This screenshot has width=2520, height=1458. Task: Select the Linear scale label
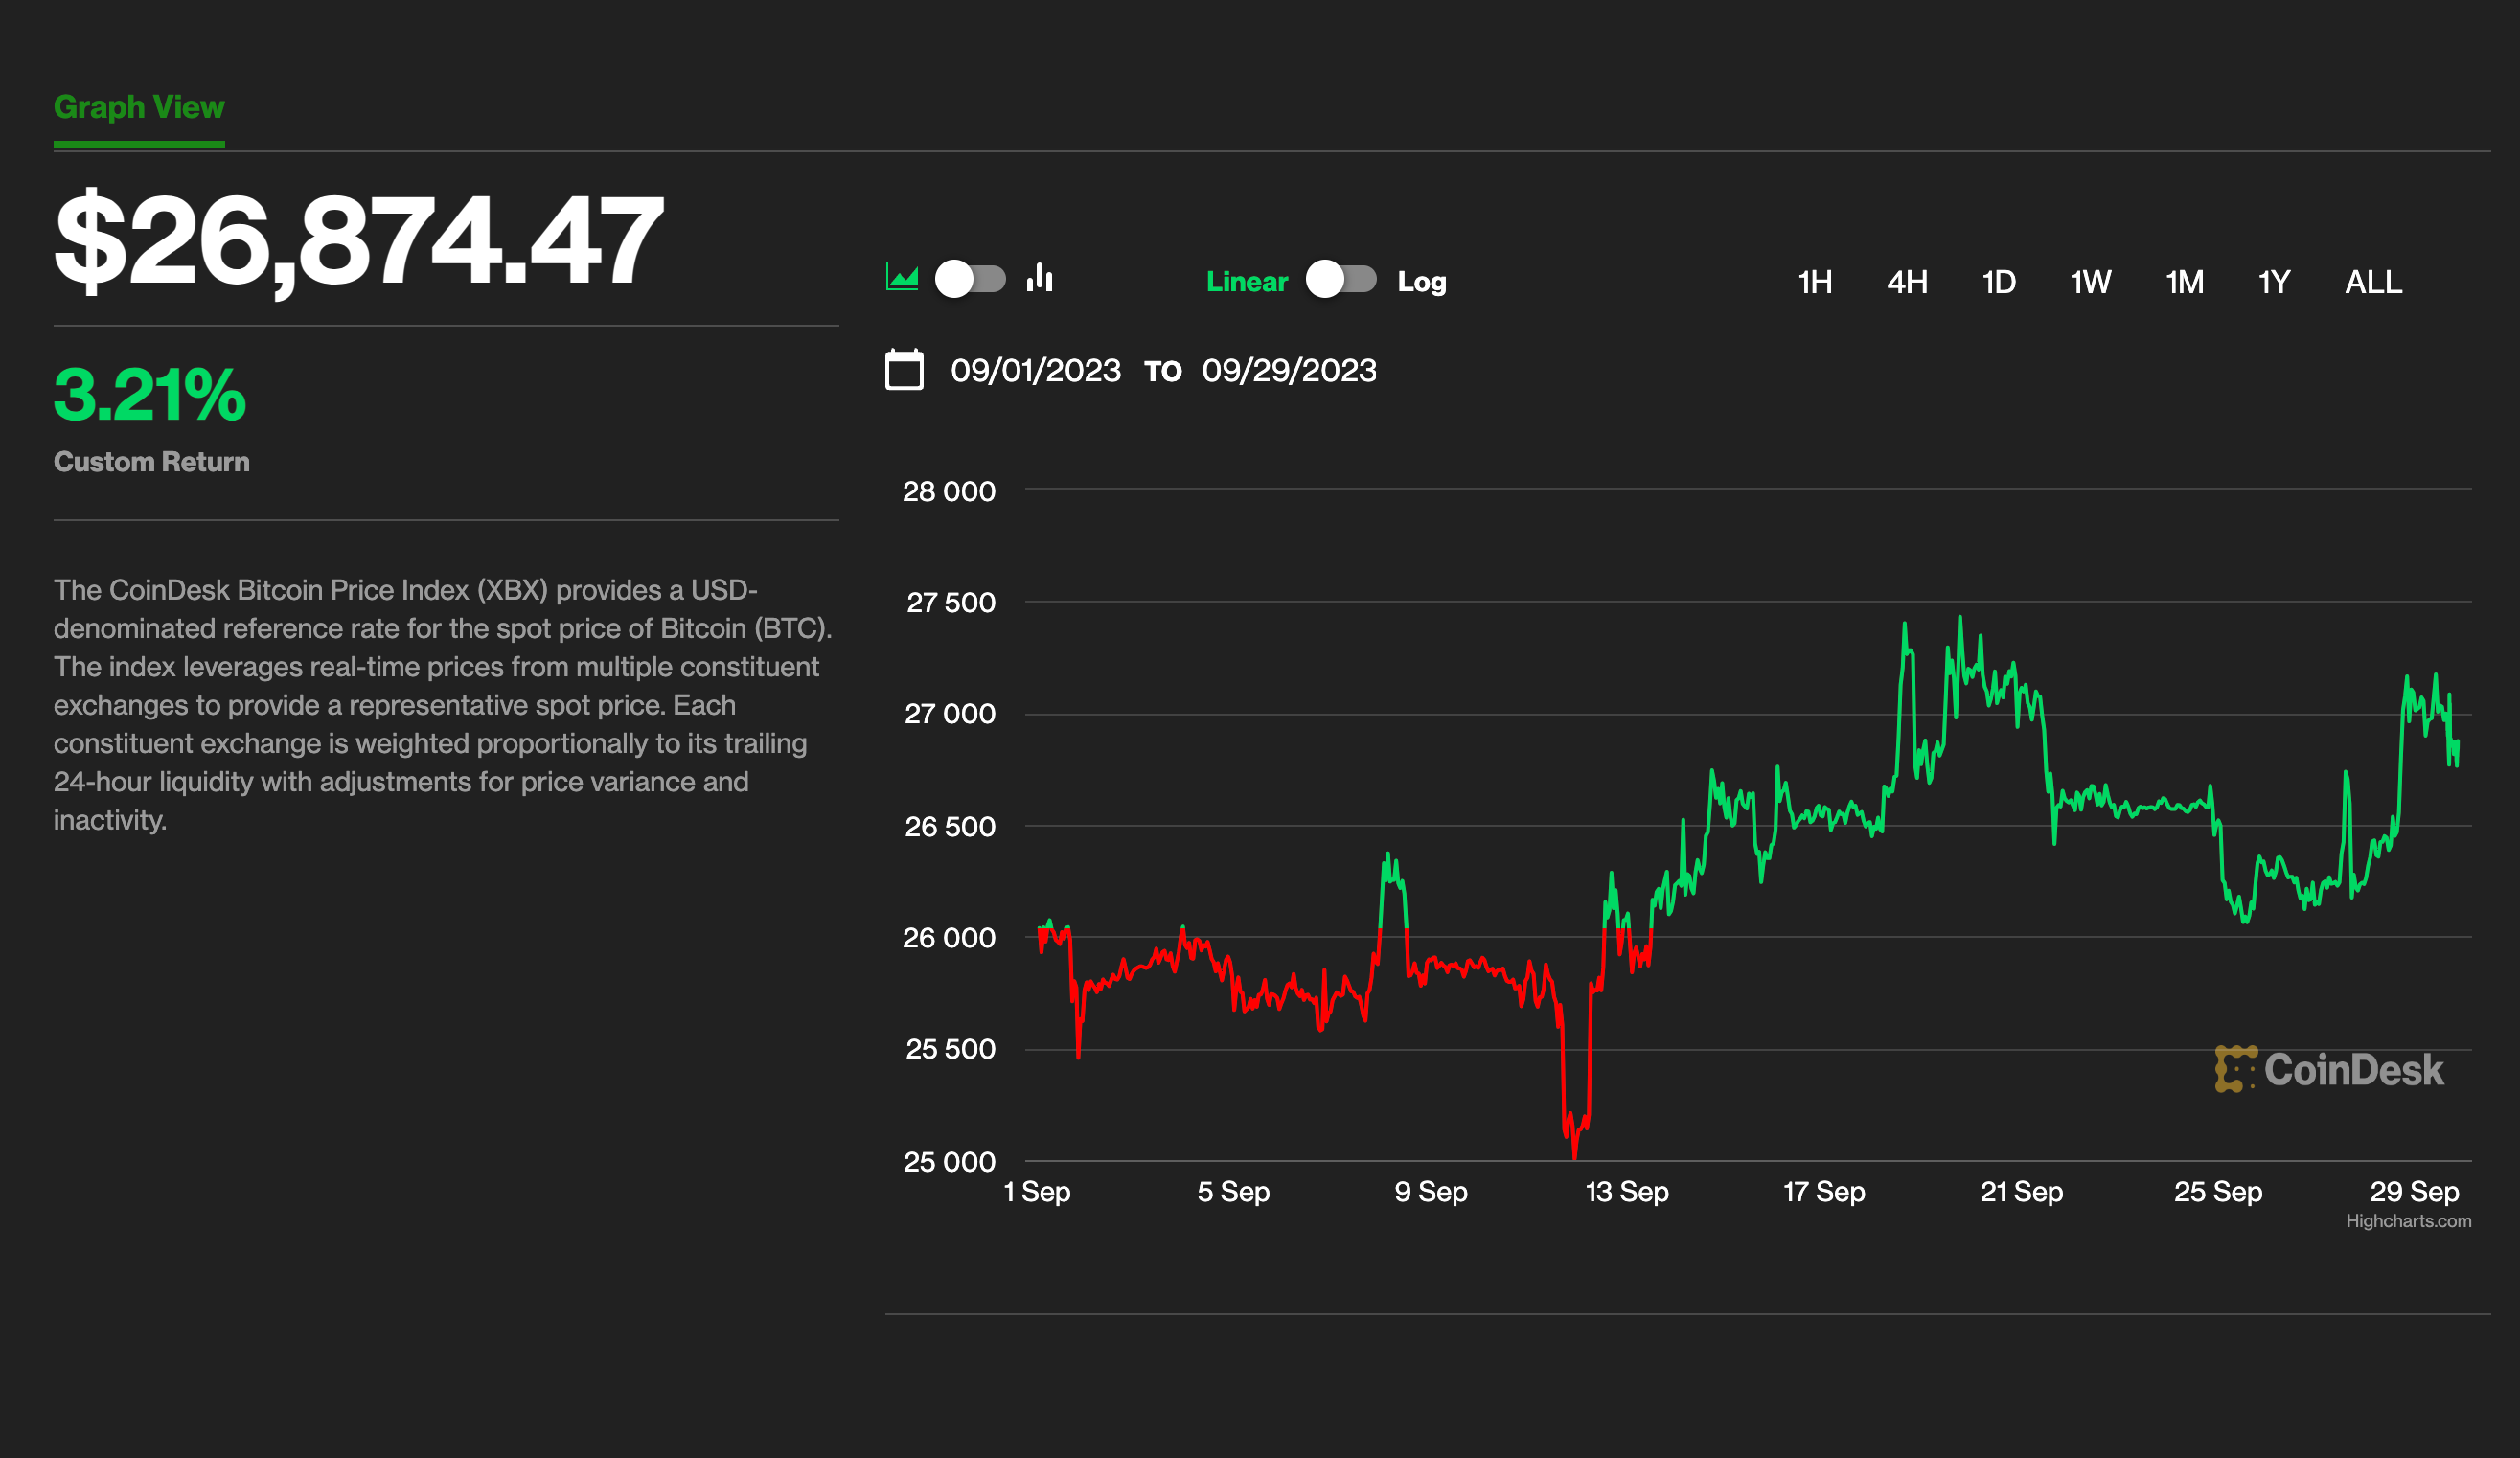click(x=1246, y=282)
